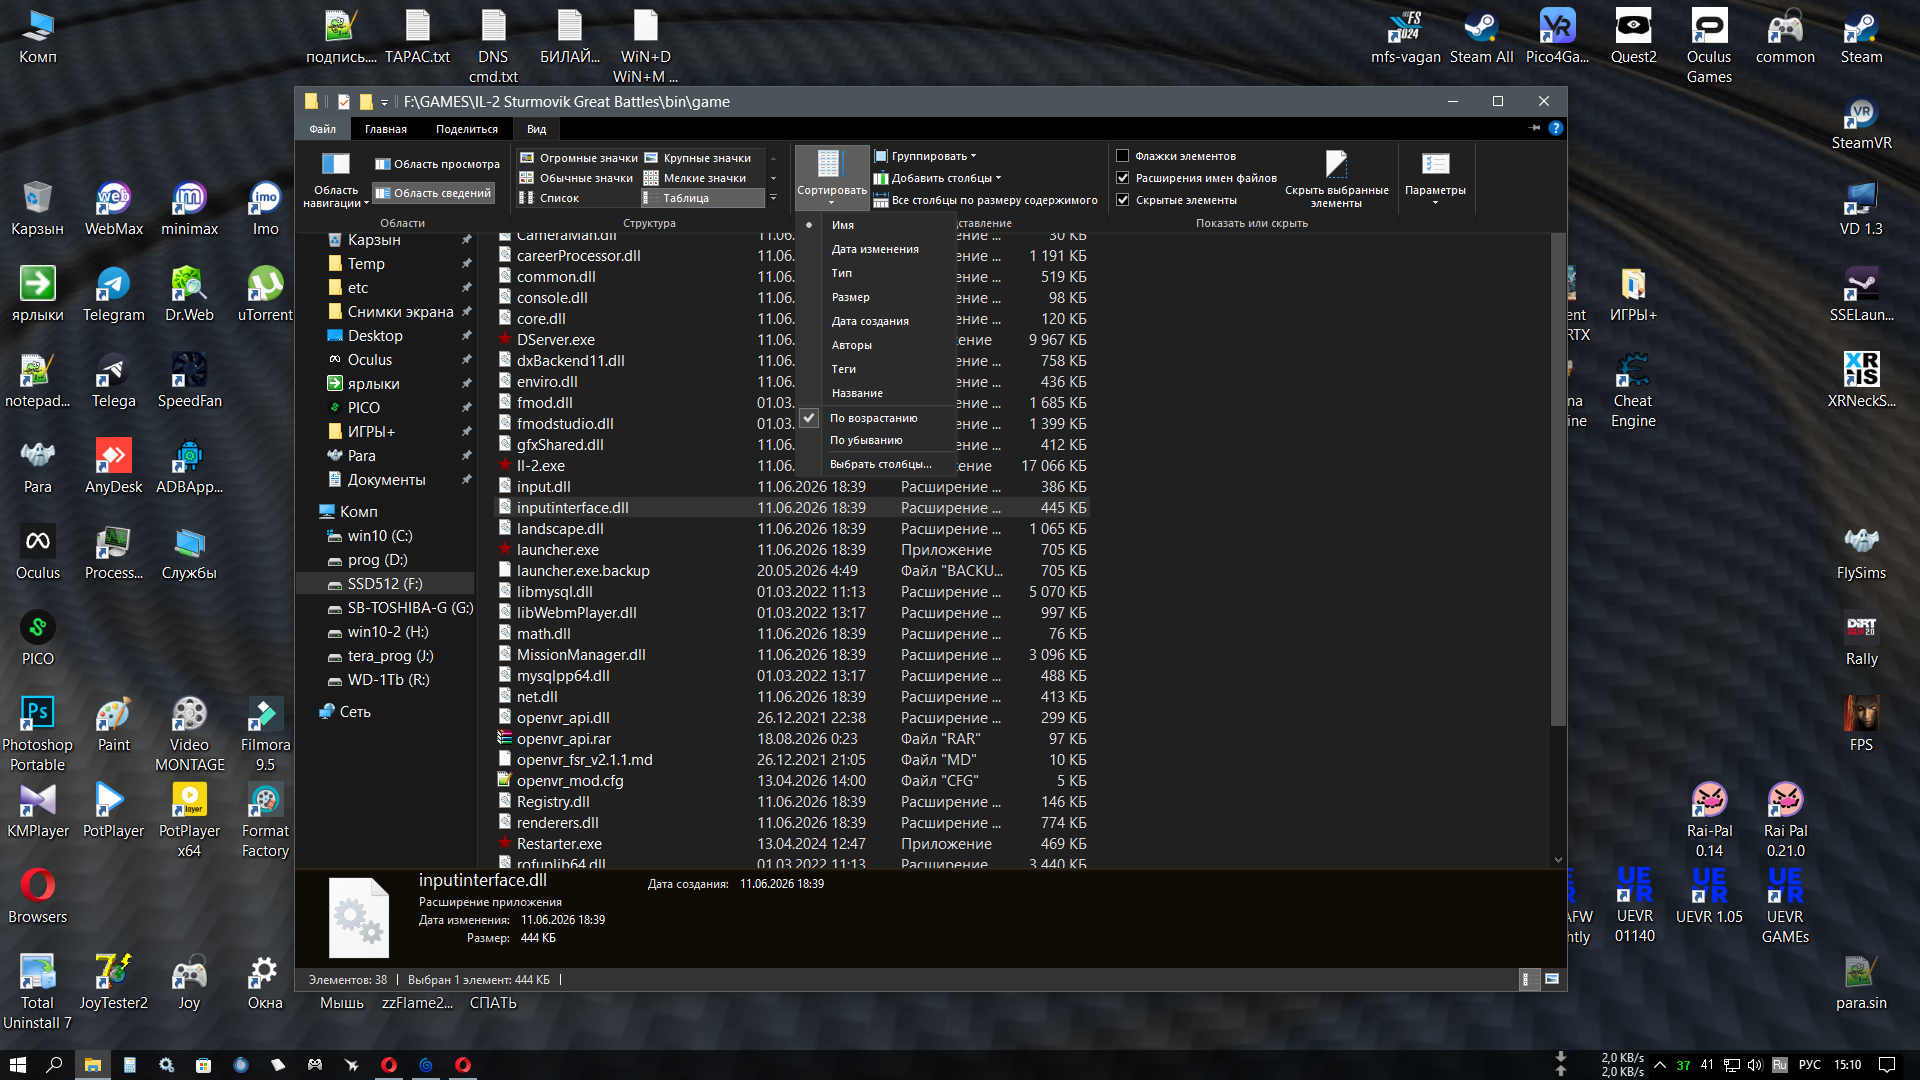
Task: Launch KMPlayer from the desktop
Action: pyautogui.click(x=37, y=811)
